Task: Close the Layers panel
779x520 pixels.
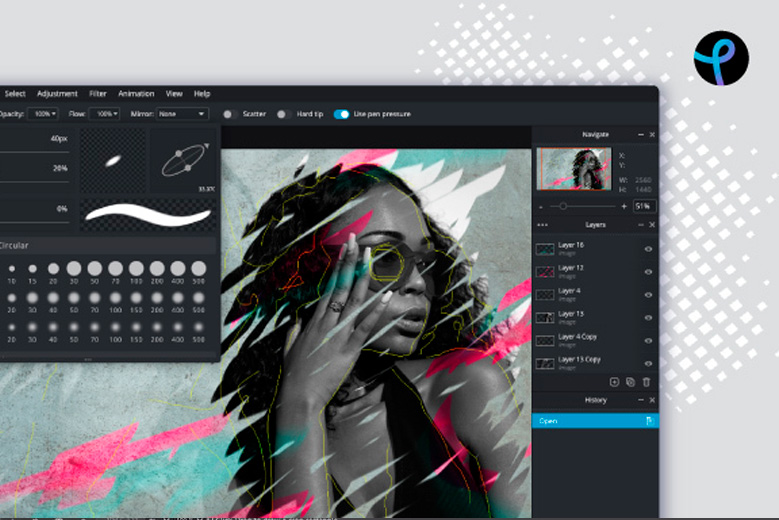Action: (x=652, y=225)
